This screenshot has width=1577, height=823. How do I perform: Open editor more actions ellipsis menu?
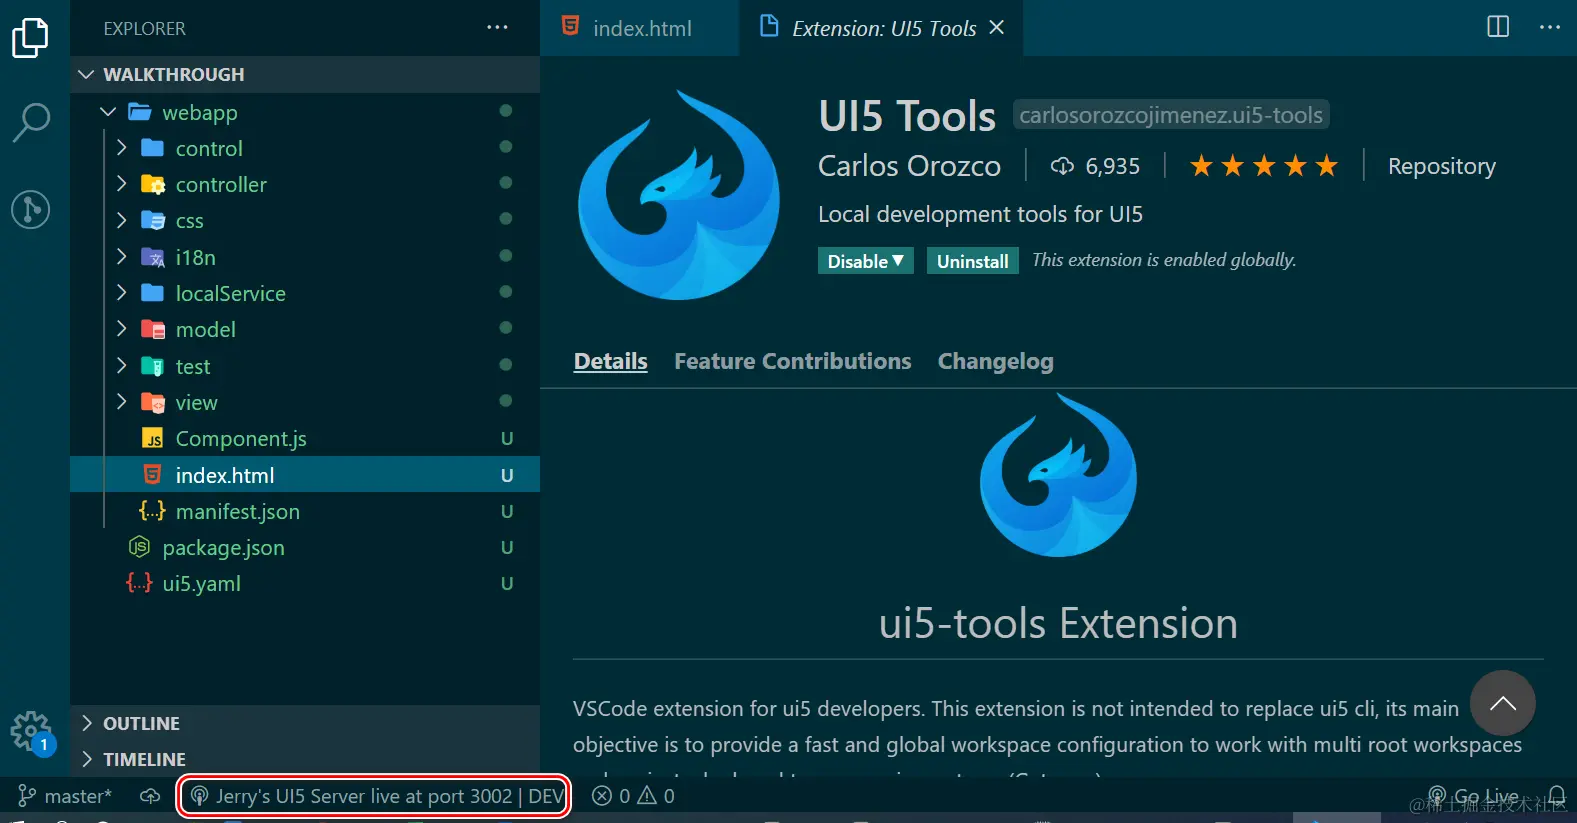1550,27
